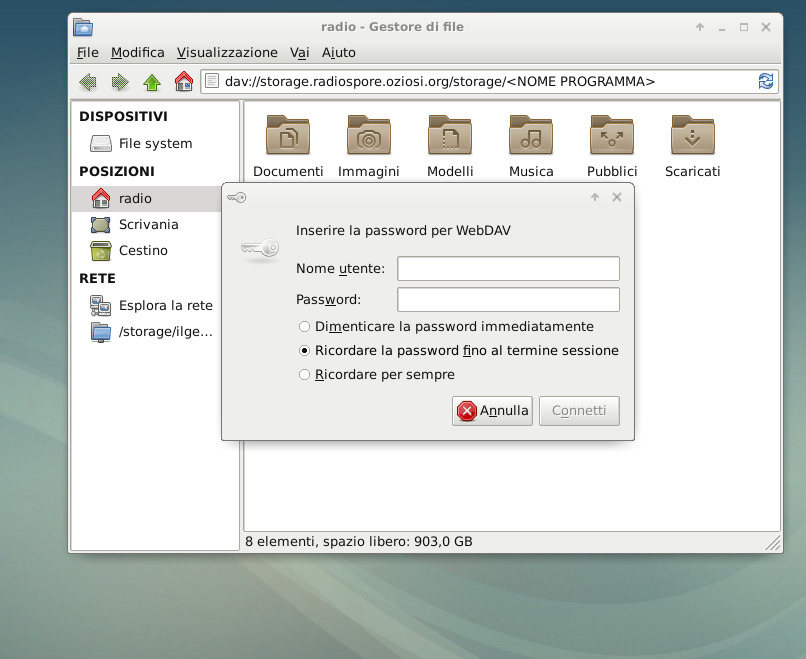Click the forward navigation arrow
Image resolution: width=806 pixels, height=659 pixels.
[120, 82]
